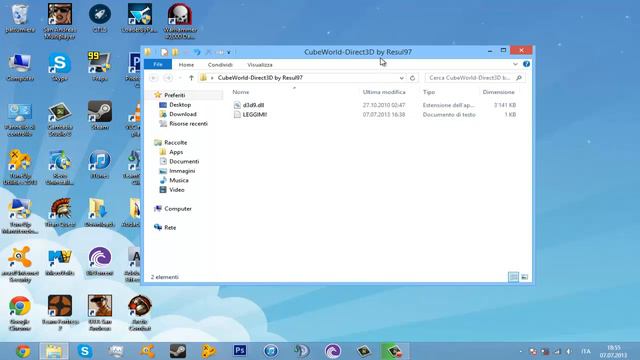This screenshot has width=640, height=360.
Task: Click the search box in Explorer
Action: 470,78
